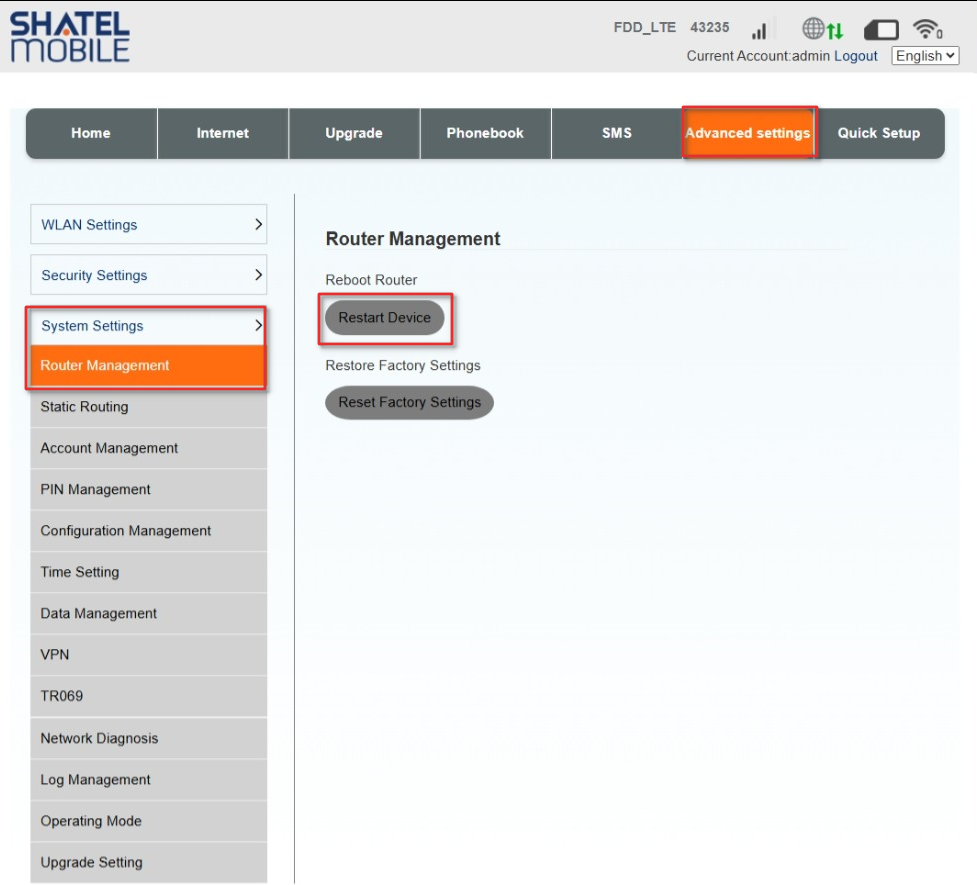Switch to the Internet tab

pyautogui.click(x=222, y=133)
